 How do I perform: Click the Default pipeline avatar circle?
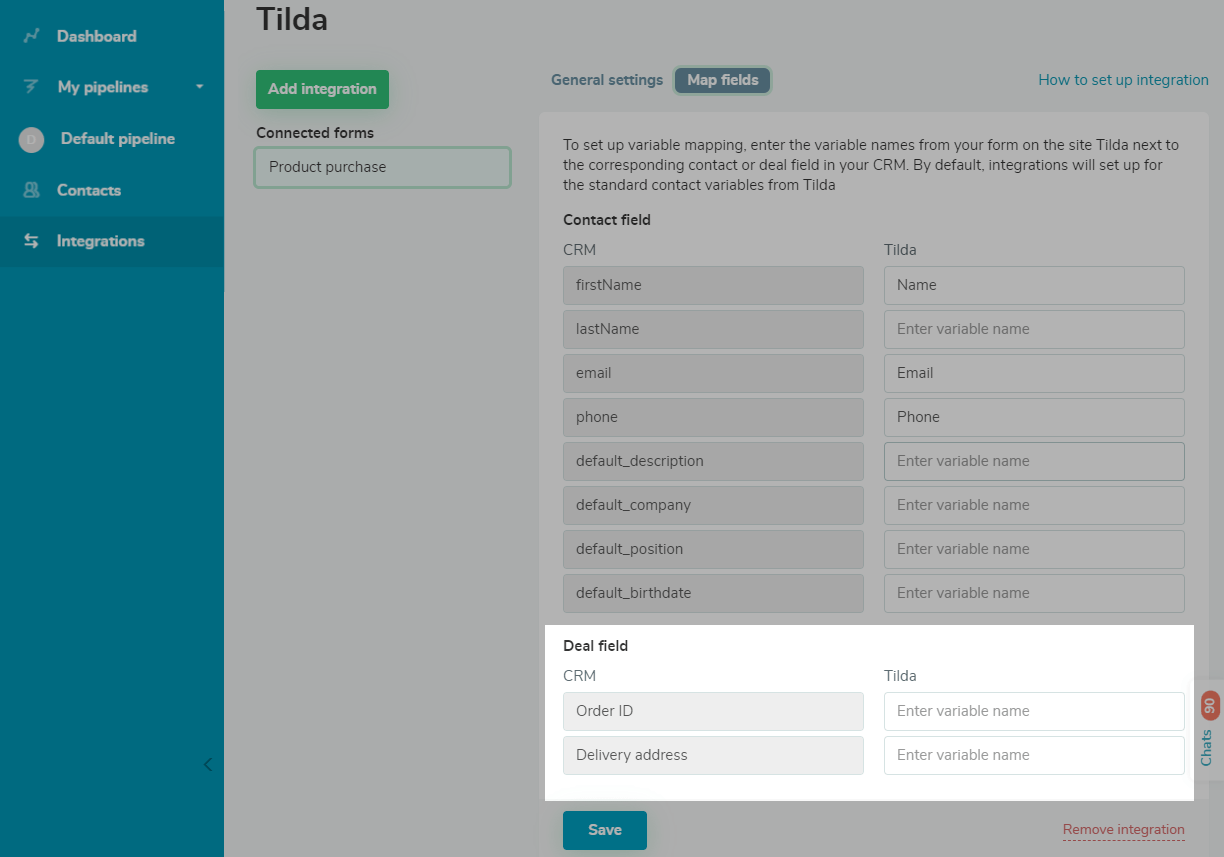31,140
